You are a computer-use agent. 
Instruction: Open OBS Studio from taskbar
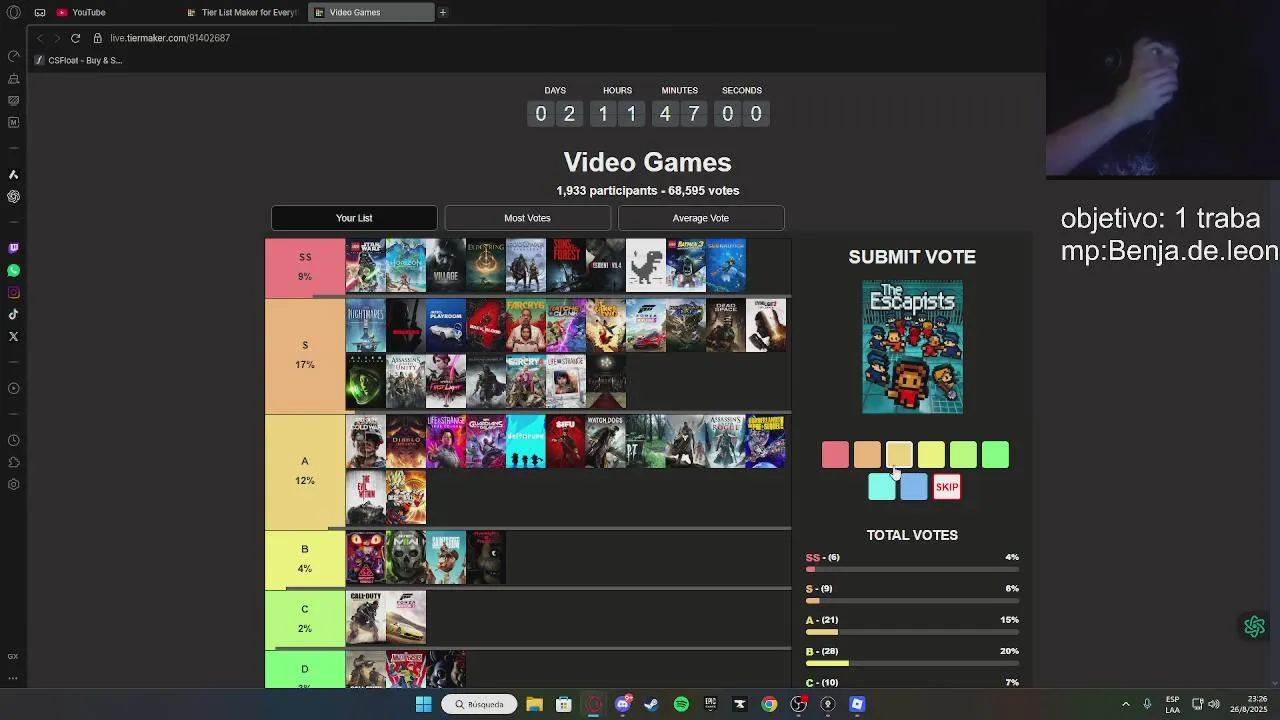tap(798, 704)
